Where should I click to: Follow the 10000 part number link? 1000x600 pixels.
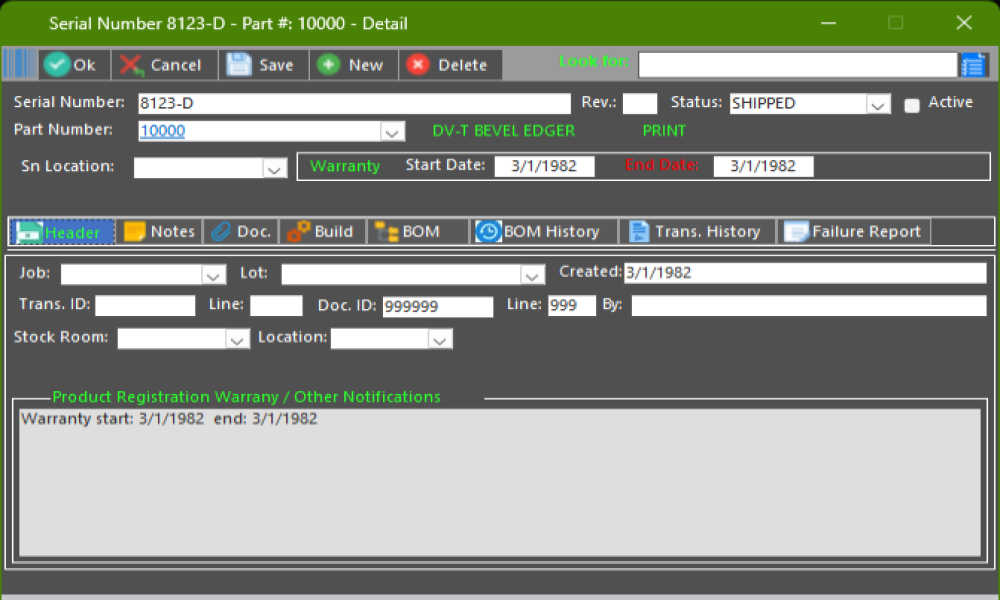click(162, 131)
